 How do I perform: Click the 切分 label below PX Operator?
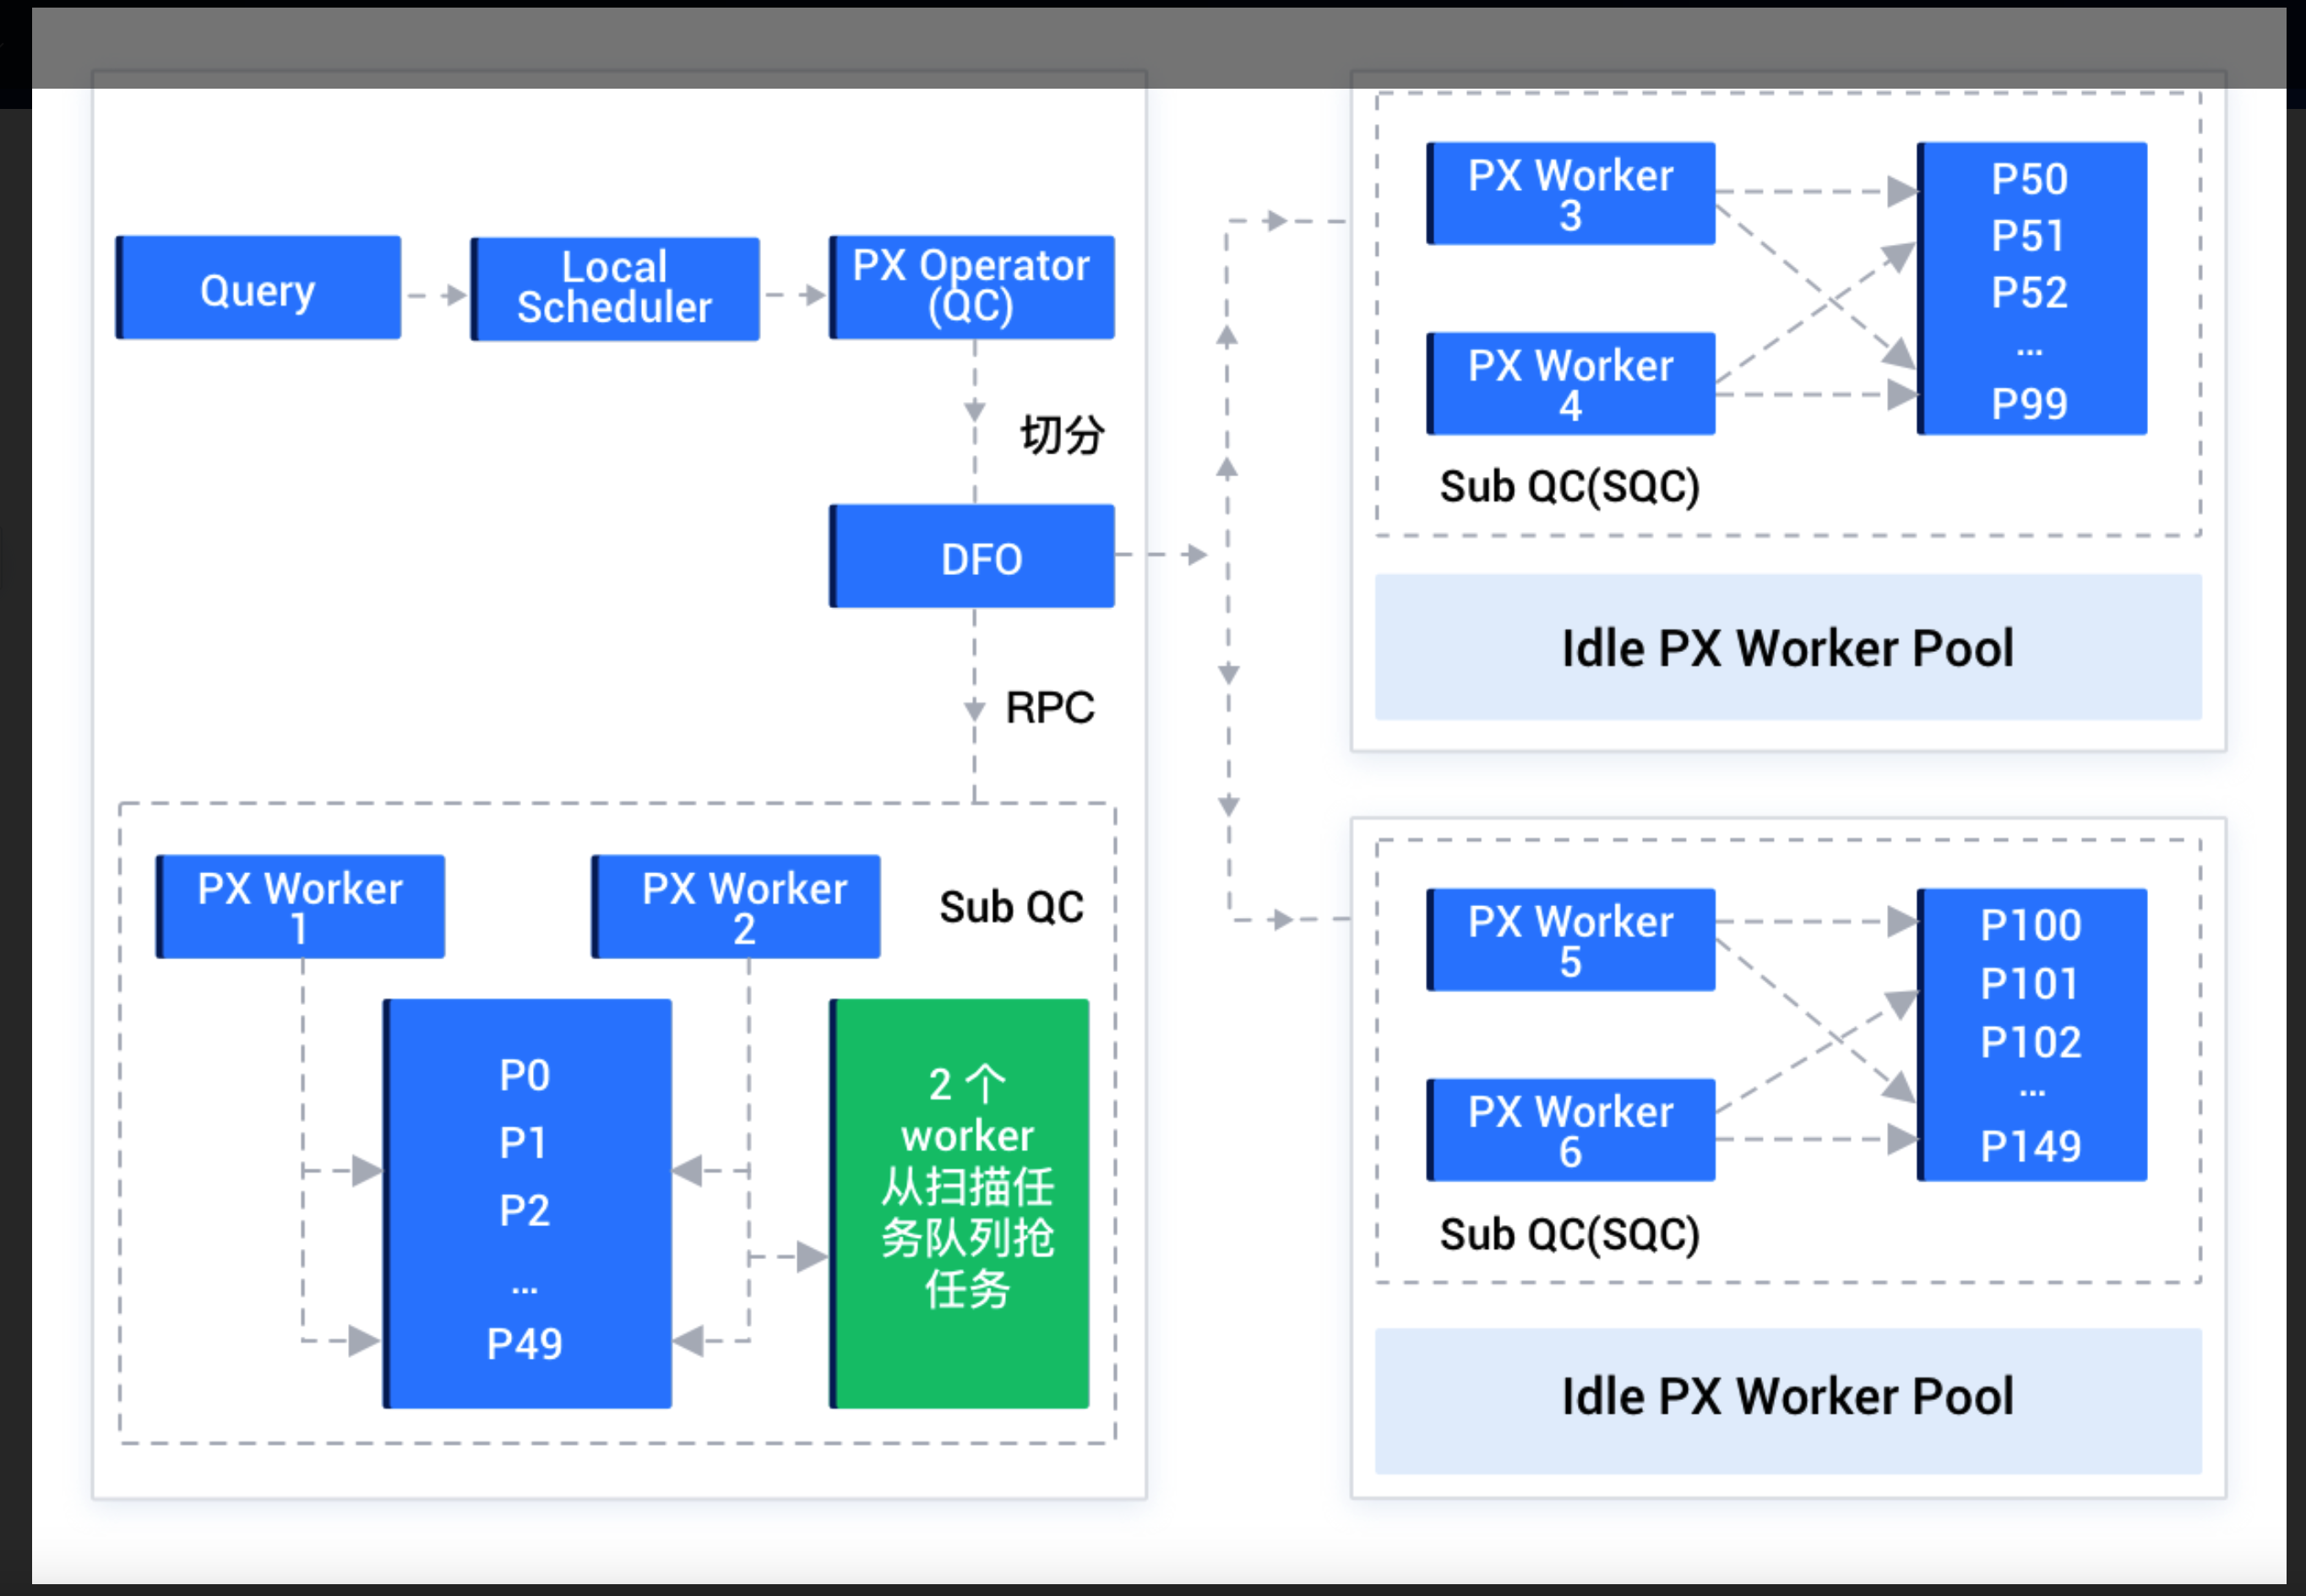pyautogui.click(x=1061, y=436)
